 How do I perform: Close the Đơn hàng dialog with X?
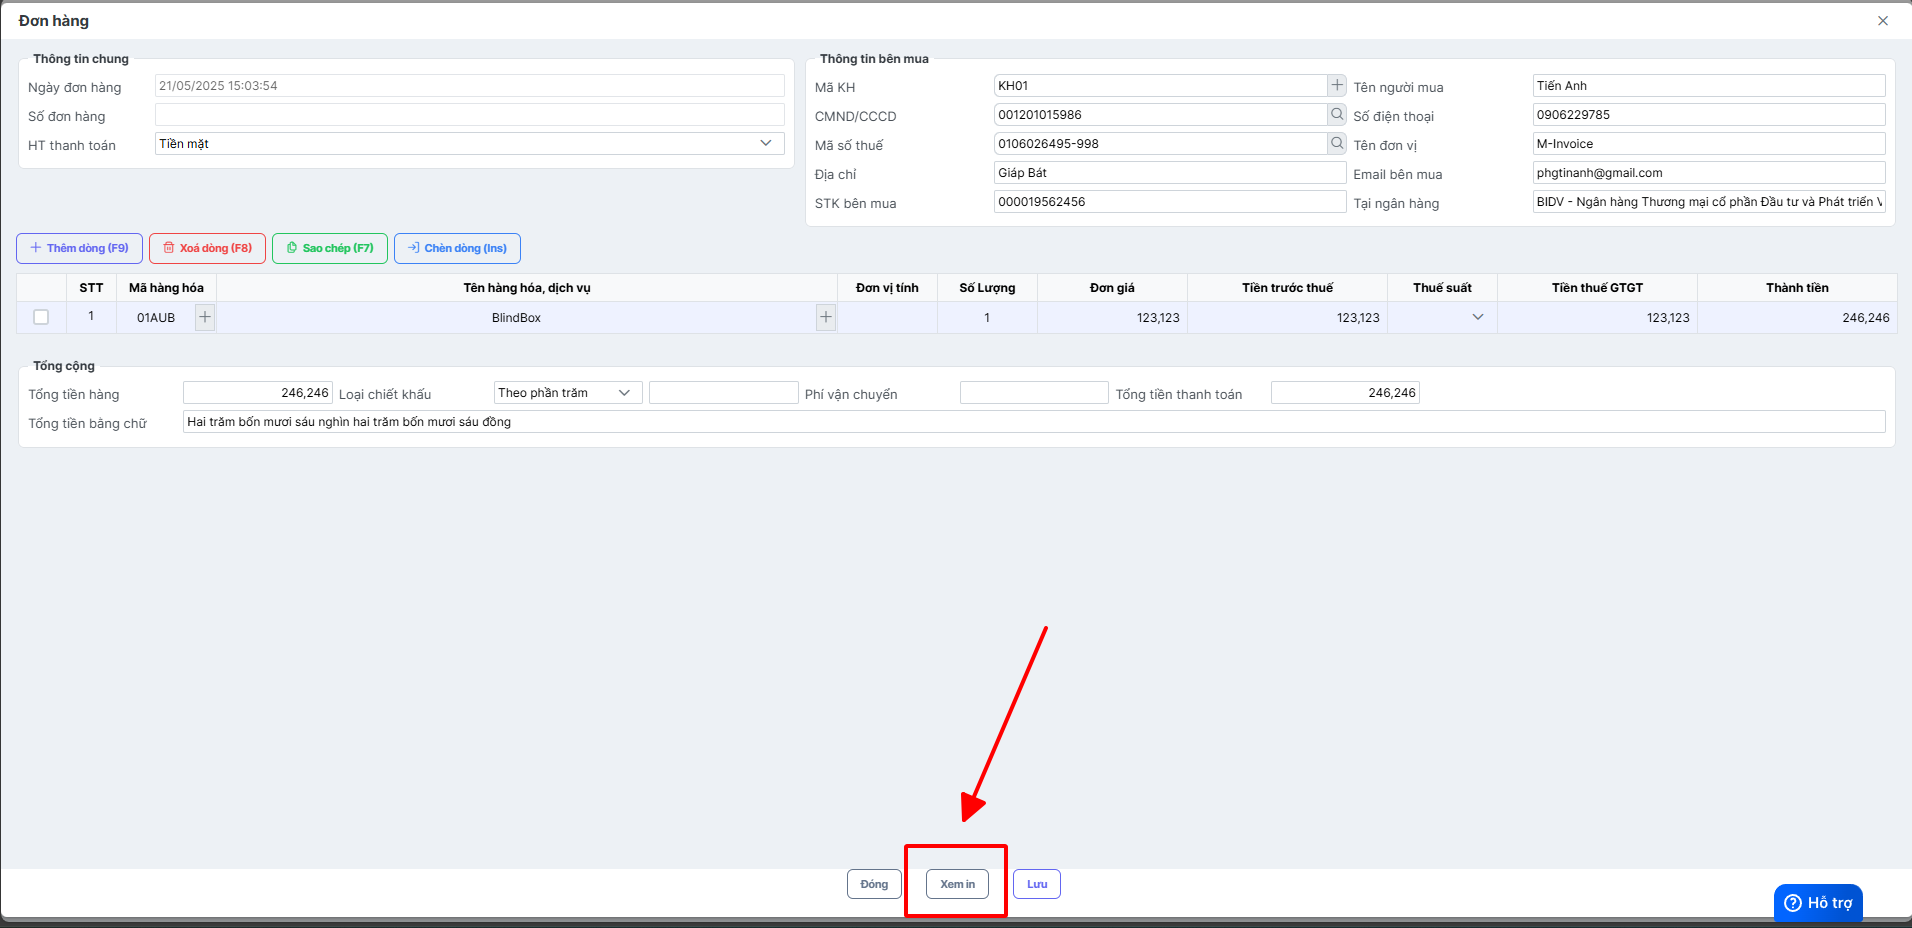1883,21
